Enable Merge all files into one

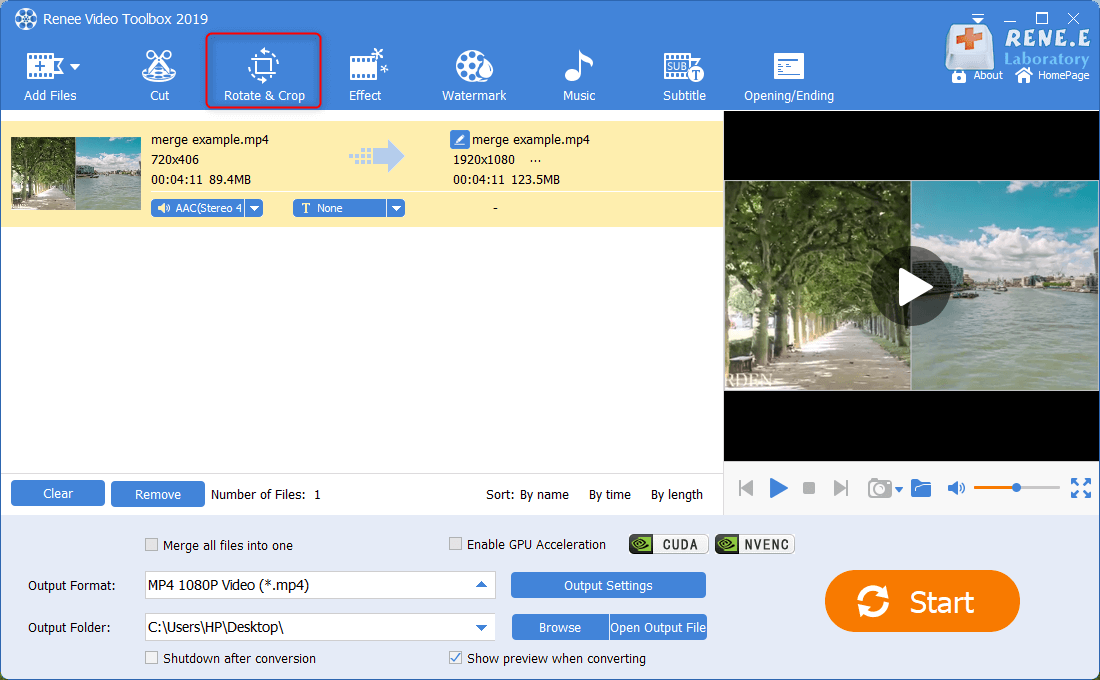151,545
